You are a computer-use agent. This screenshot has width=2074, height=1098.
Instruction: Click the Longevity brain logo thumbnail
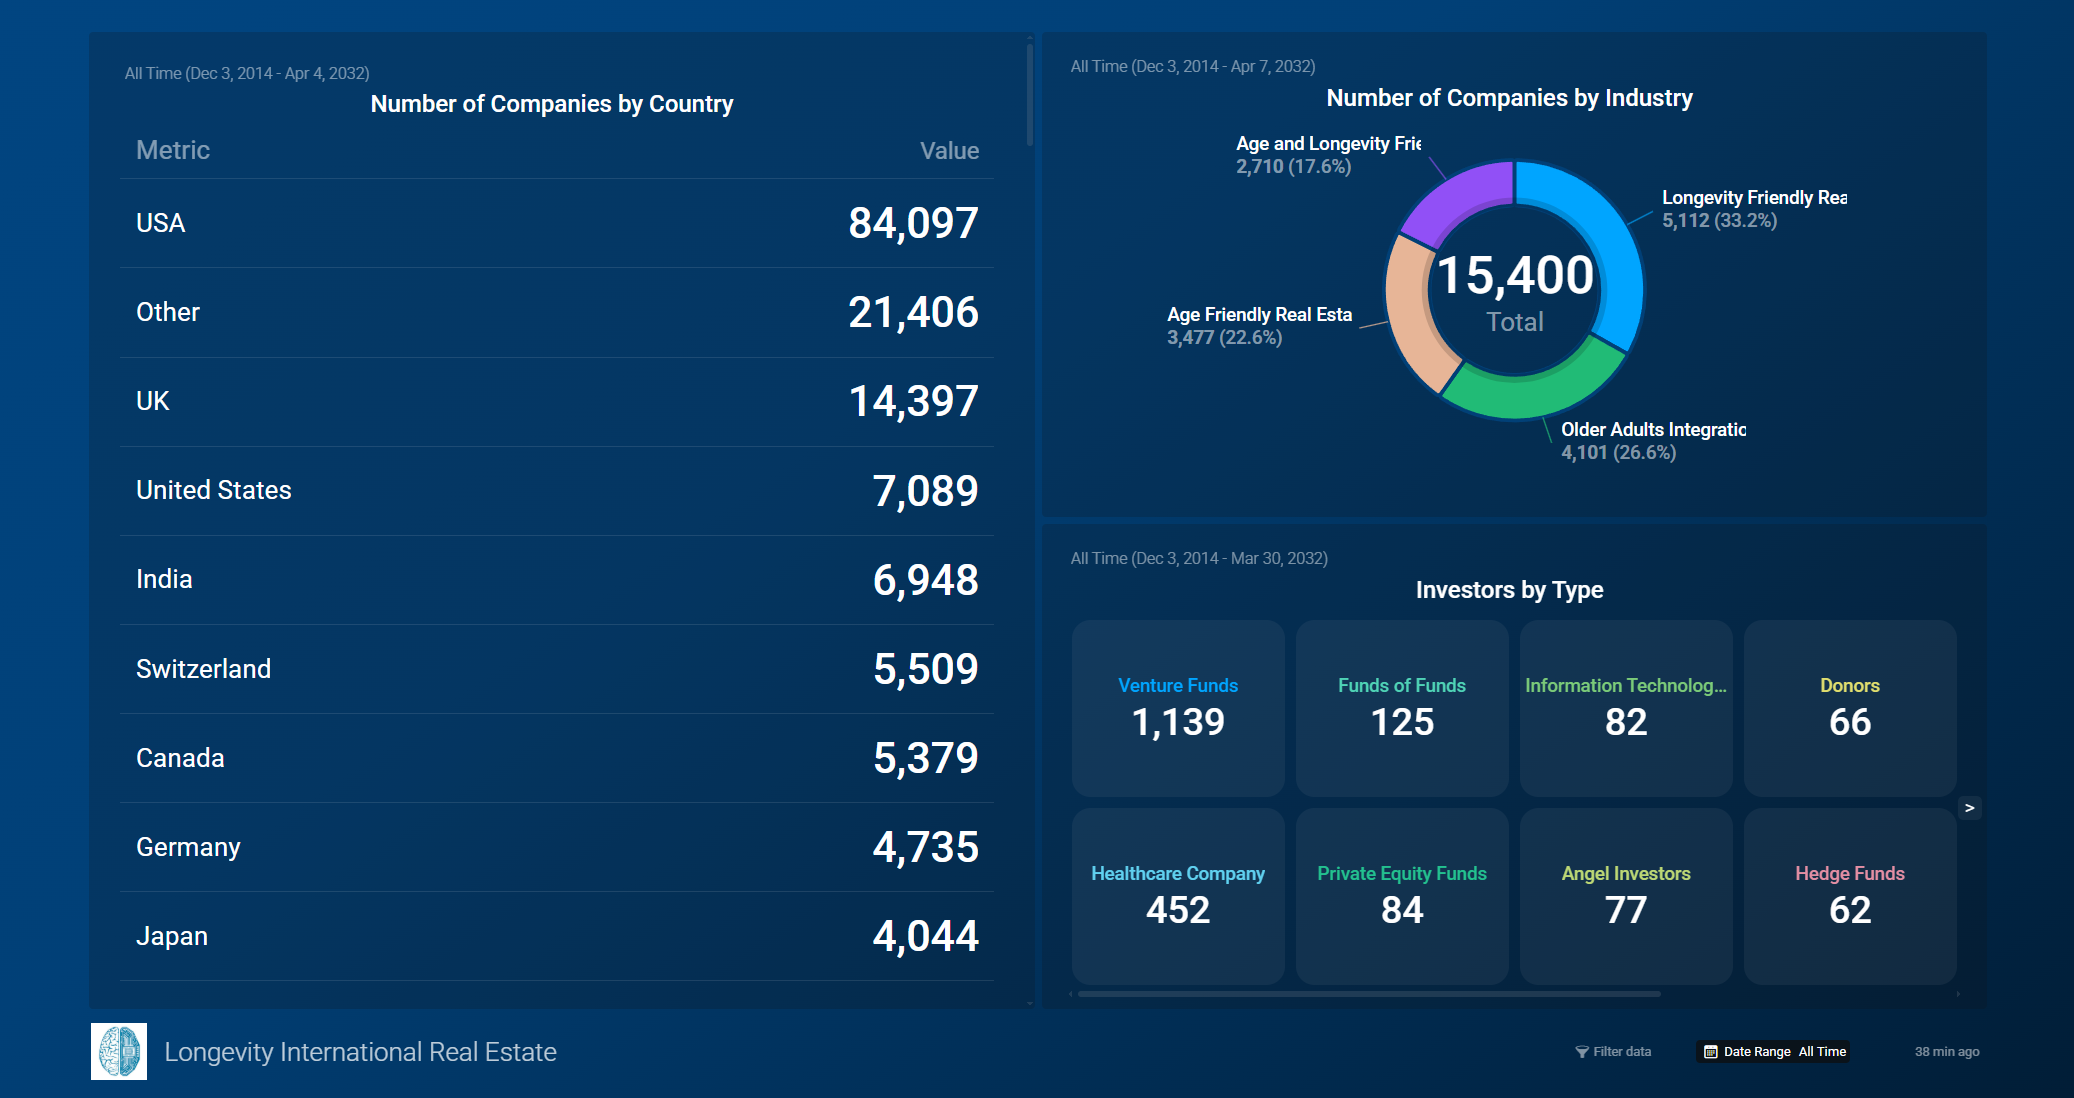click(119, 1051)
